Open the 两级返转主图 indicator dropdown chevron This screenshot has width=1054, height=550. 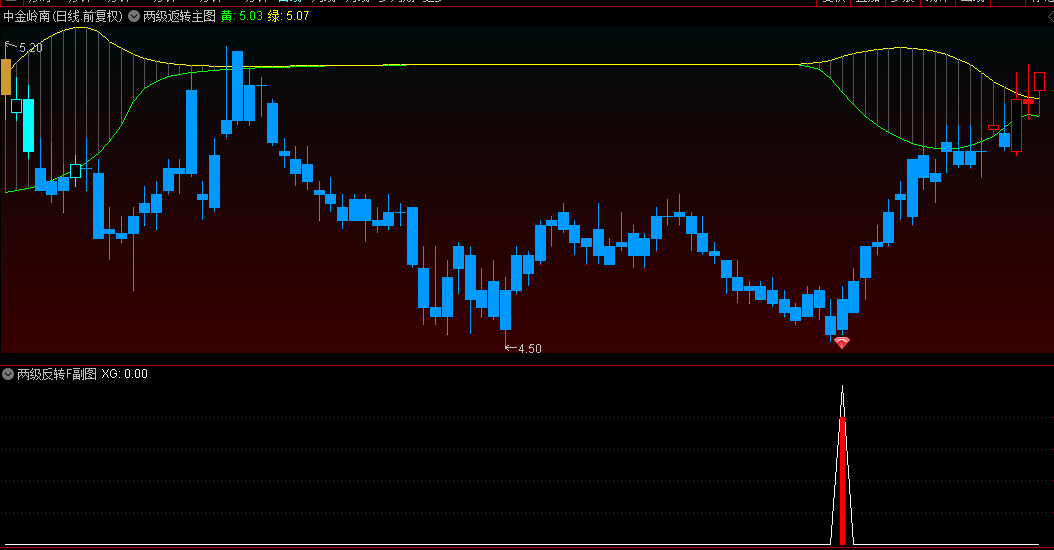tap(134, 16)
